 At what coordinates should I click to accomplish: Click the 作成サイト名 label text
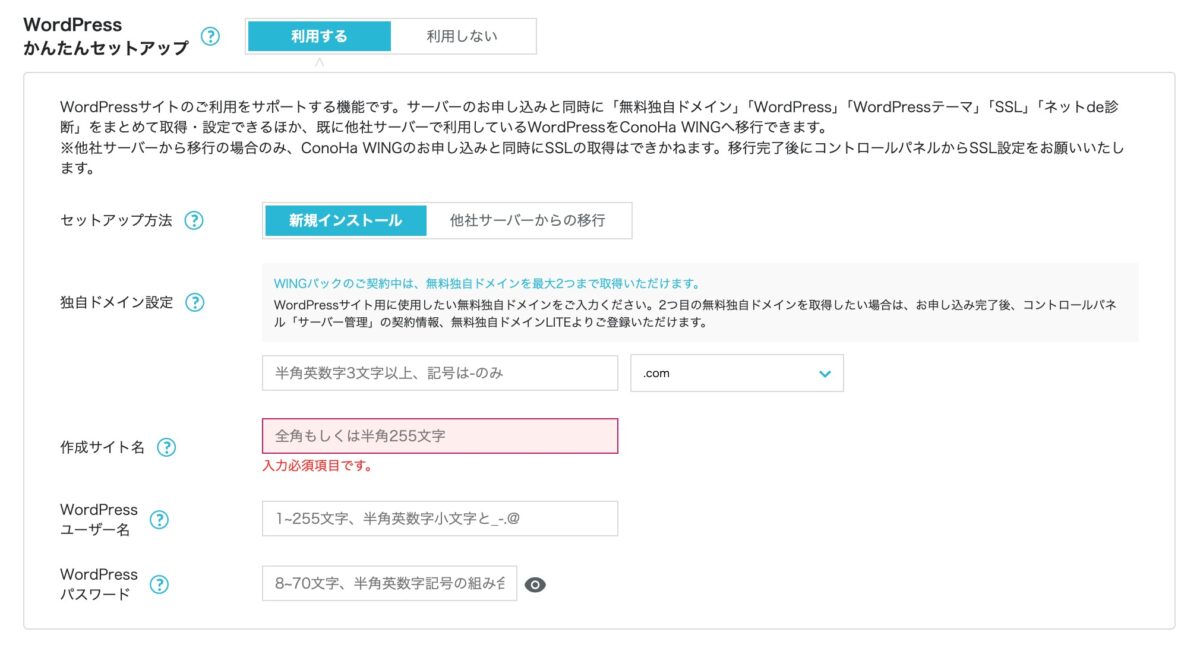click(103, 447)
